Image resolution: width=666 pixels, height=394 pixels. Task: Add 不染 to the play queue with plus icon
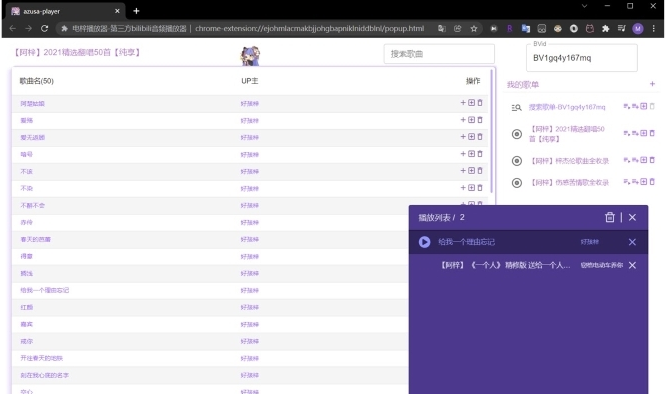click(463, 188)
